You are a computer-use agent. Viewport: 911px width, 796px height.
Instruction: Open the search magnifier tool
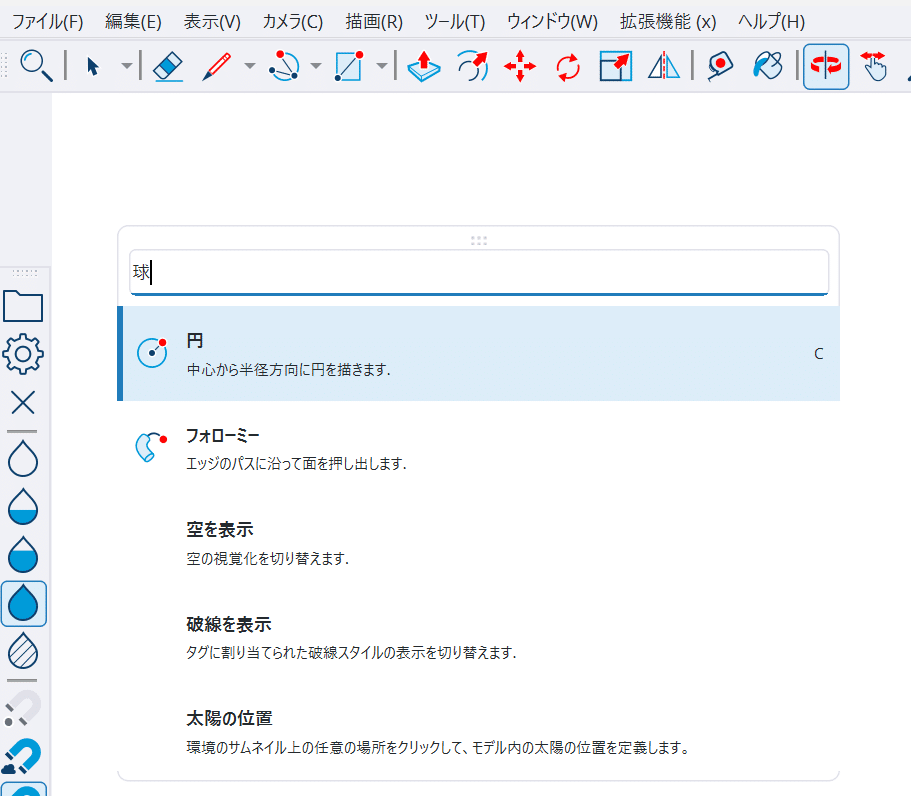[x=36, y=66]
